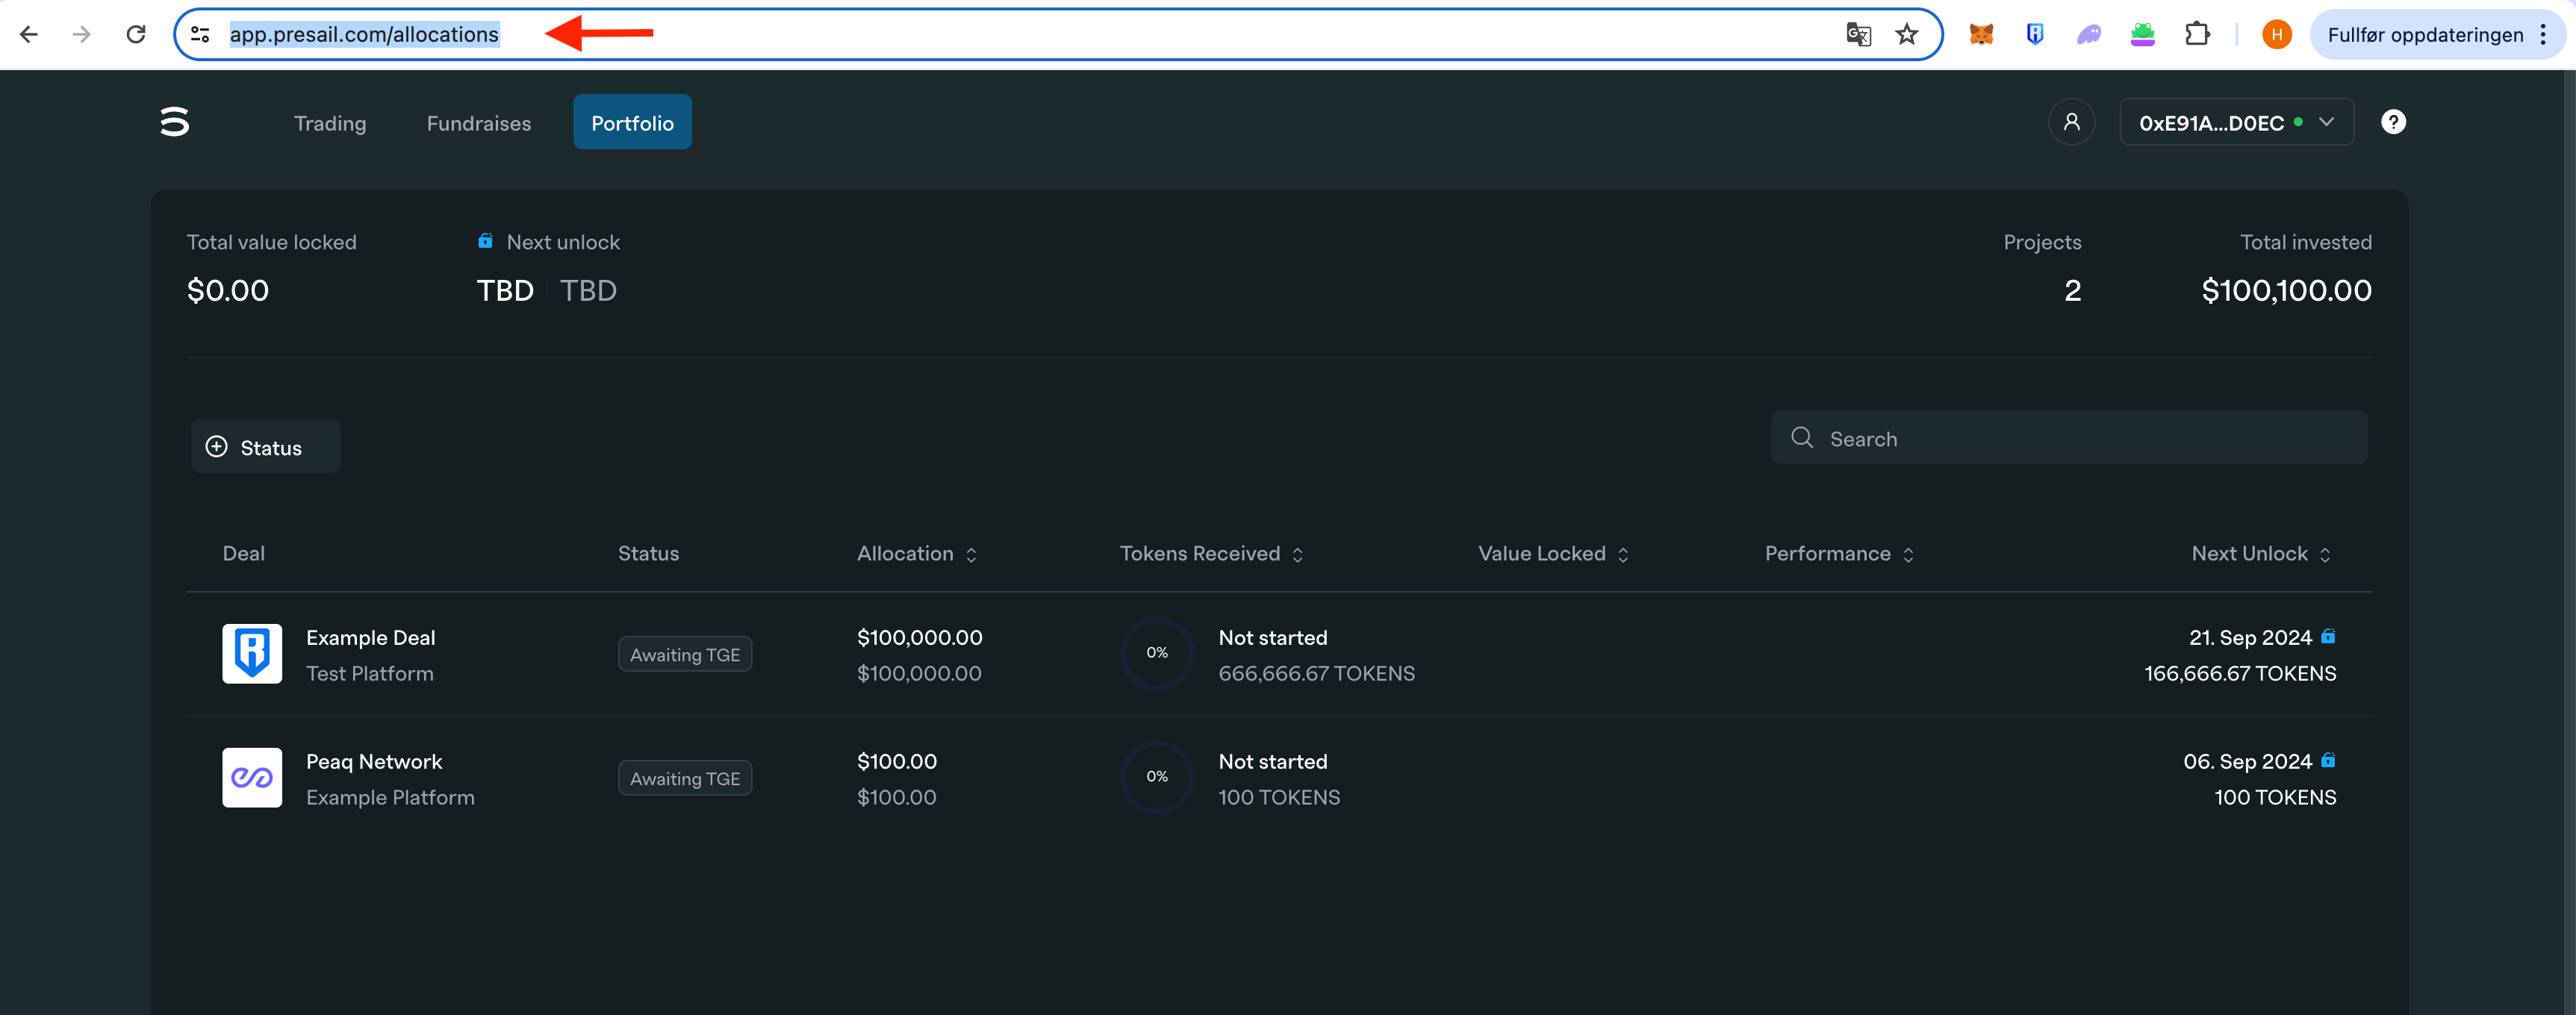The height and width of the screenshot is (1015, 2576).
Task: Click the Peaq Network logo thumbnail
Action: [x=252, y=778]
